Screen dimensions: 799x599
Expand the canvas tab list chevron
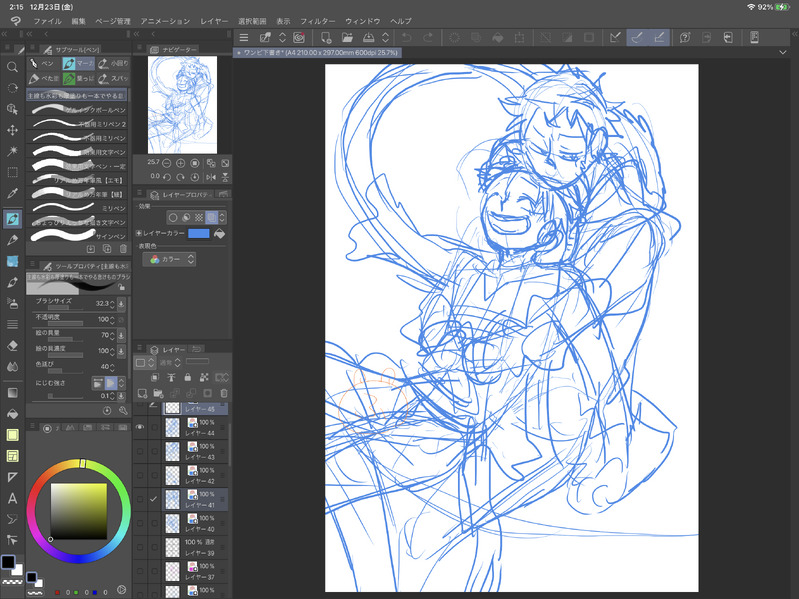(x=783, y=52)
